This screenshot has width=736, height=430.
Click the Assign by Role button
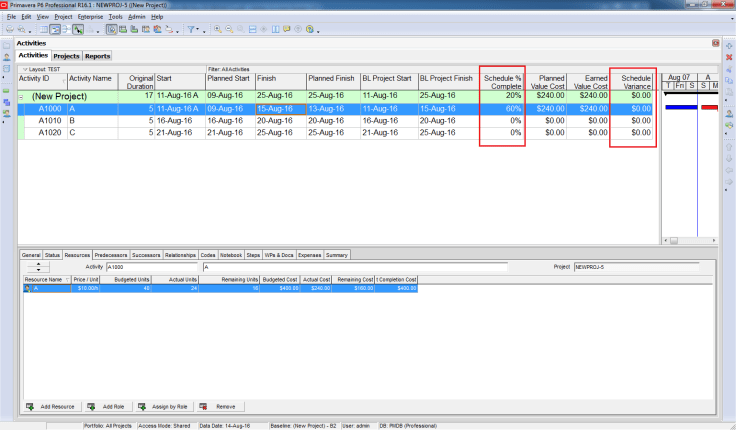[x=164, y=407]
